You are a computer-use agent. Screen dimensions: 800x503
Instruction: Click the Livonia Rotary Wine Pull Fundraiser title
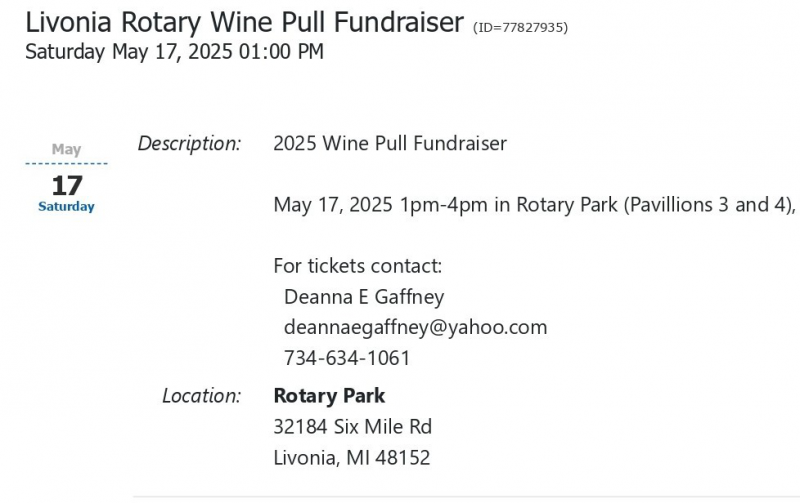click(244, 22)
